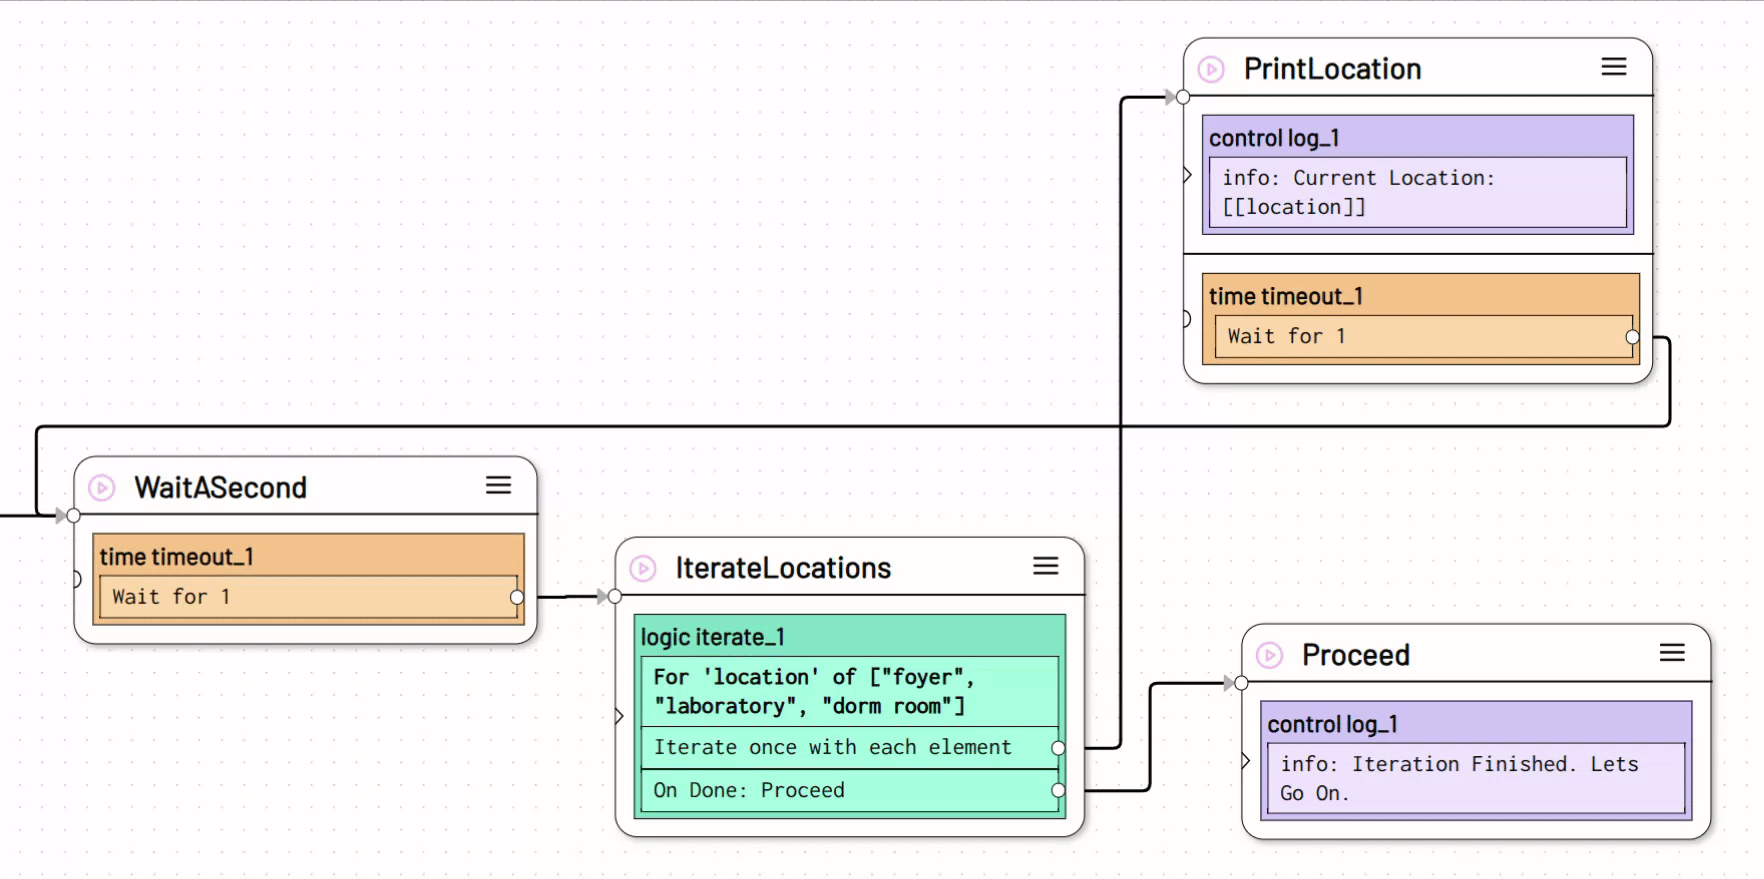Open the WaitASecond hamburger menu

498,485
